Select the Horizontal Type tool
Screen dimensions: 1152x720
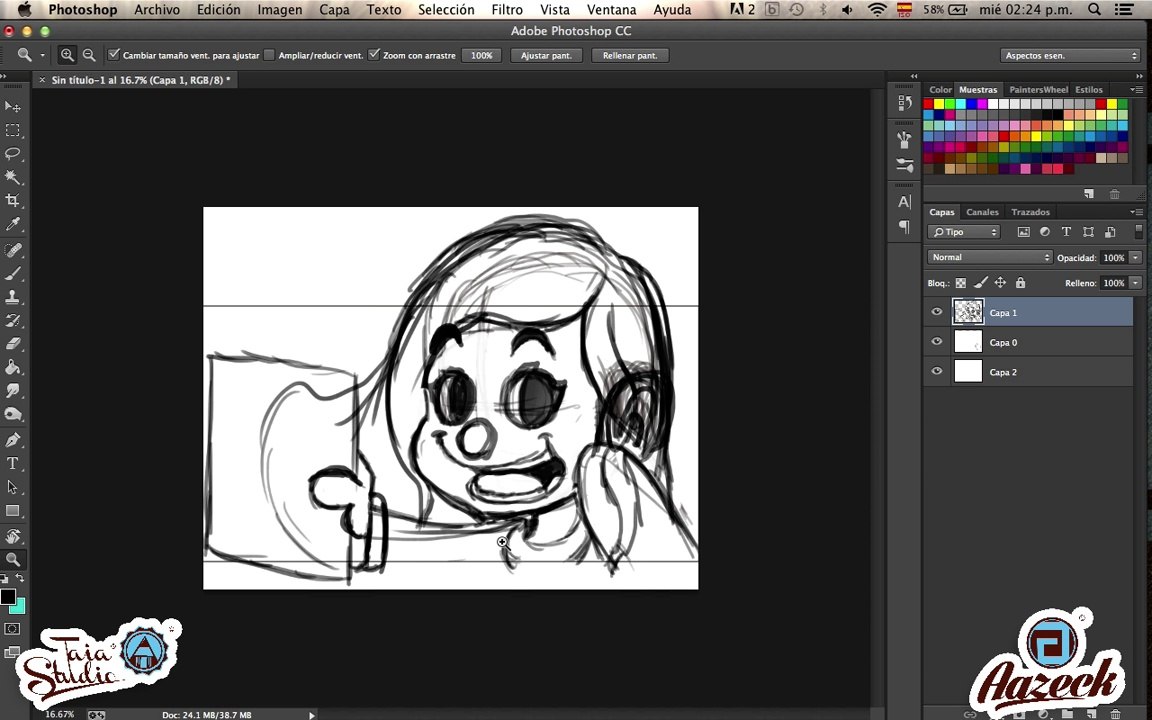click(12, 464)
